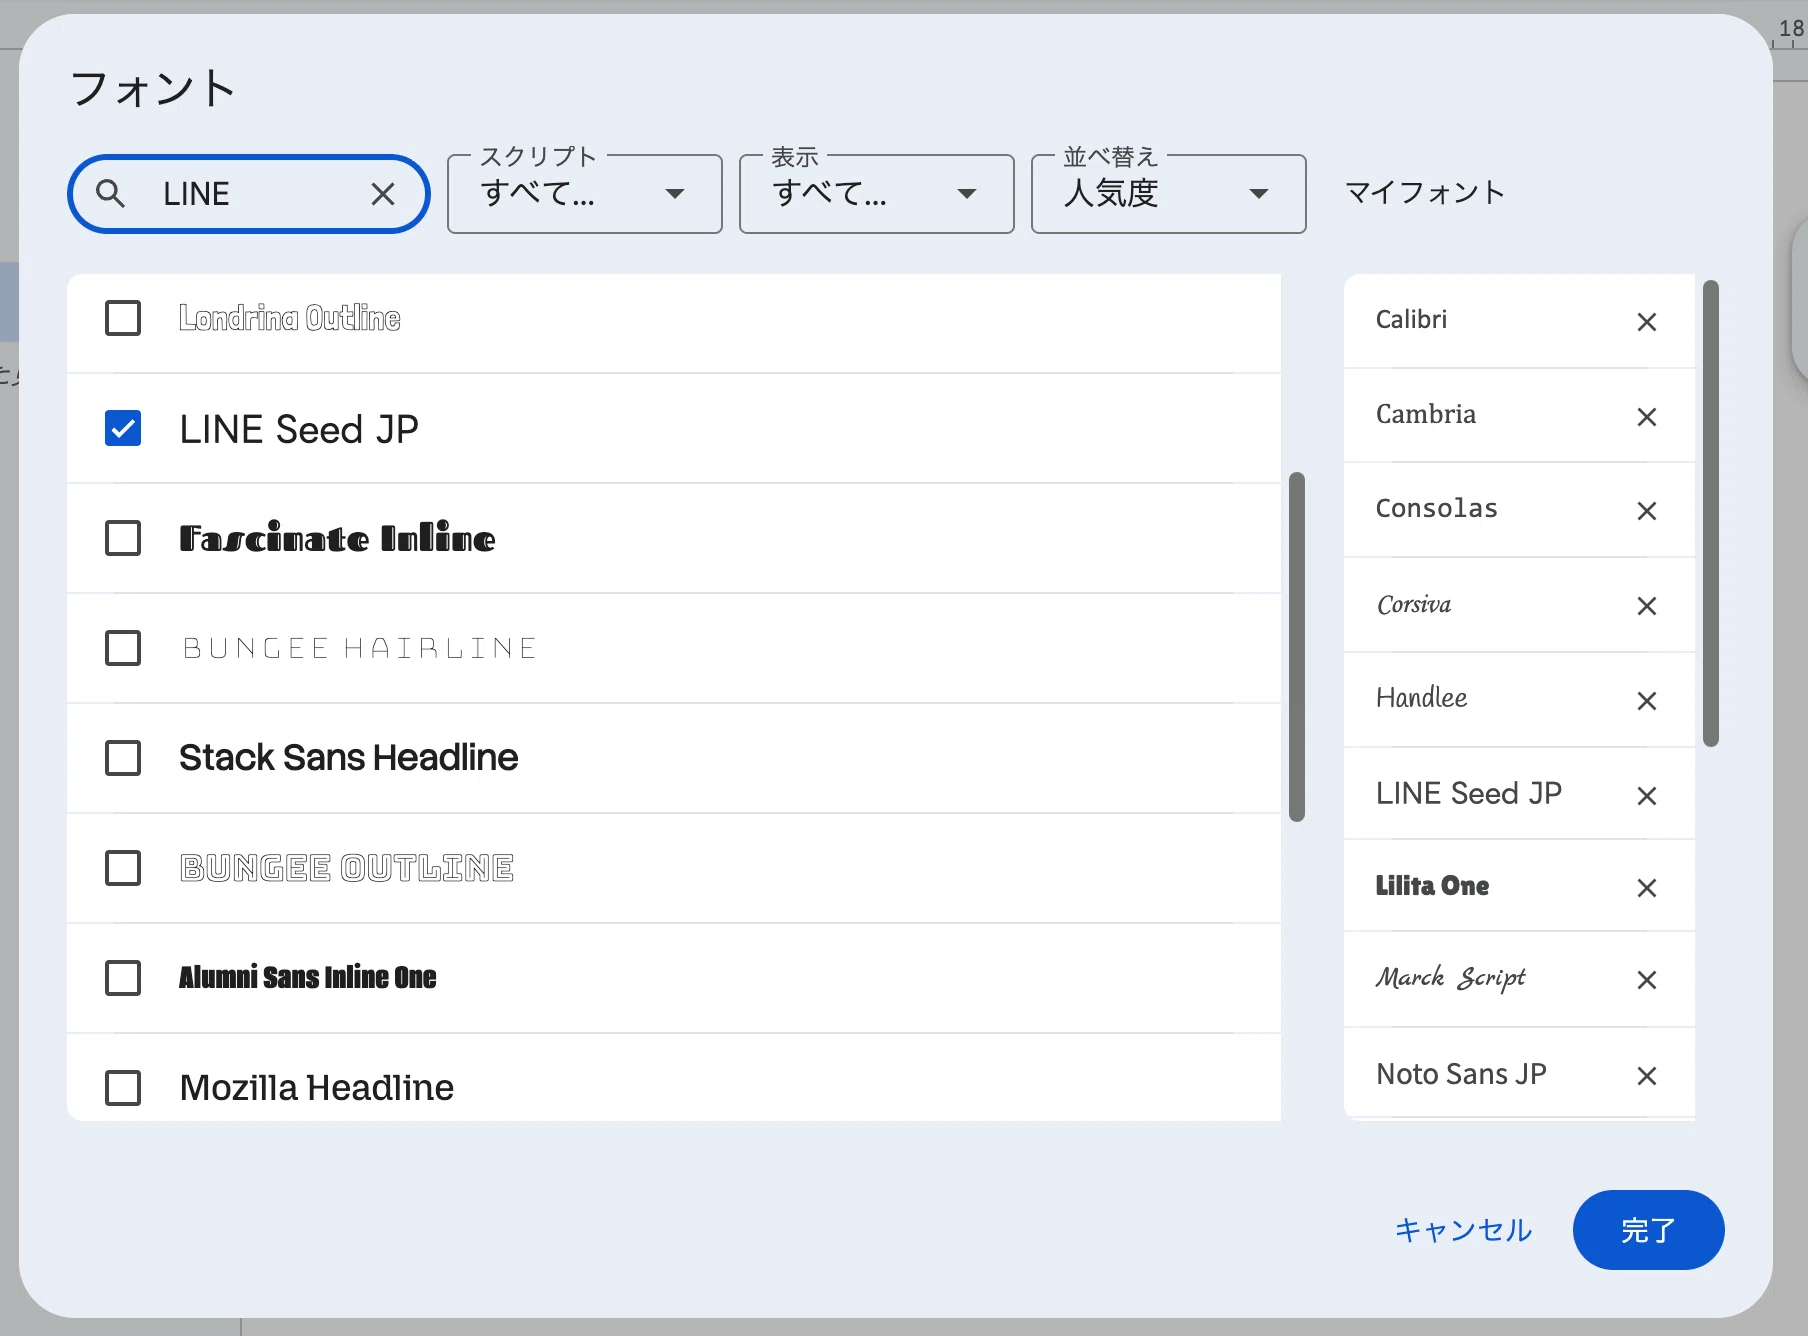Select Consolas in my fonts list
Image resolution: width=1808 pixels, height=1336 pixels.
click(1436, 508)
